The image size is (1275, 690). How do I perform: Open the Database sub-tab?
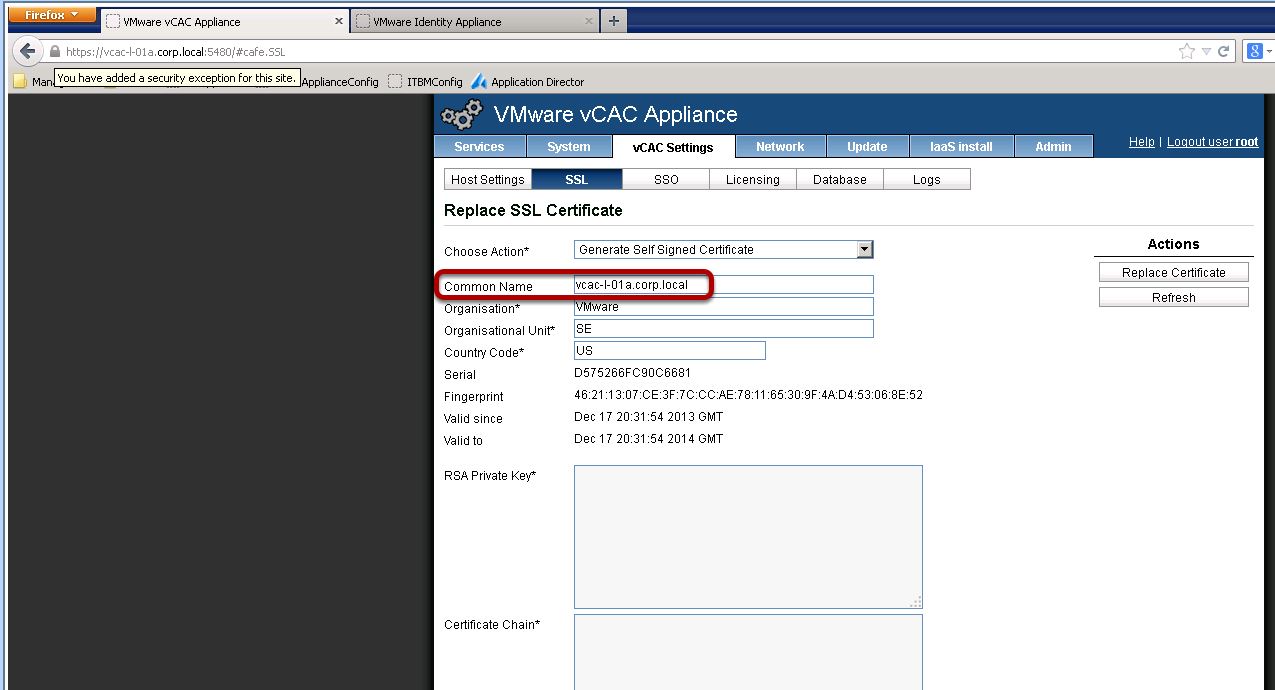click(840, 180)
